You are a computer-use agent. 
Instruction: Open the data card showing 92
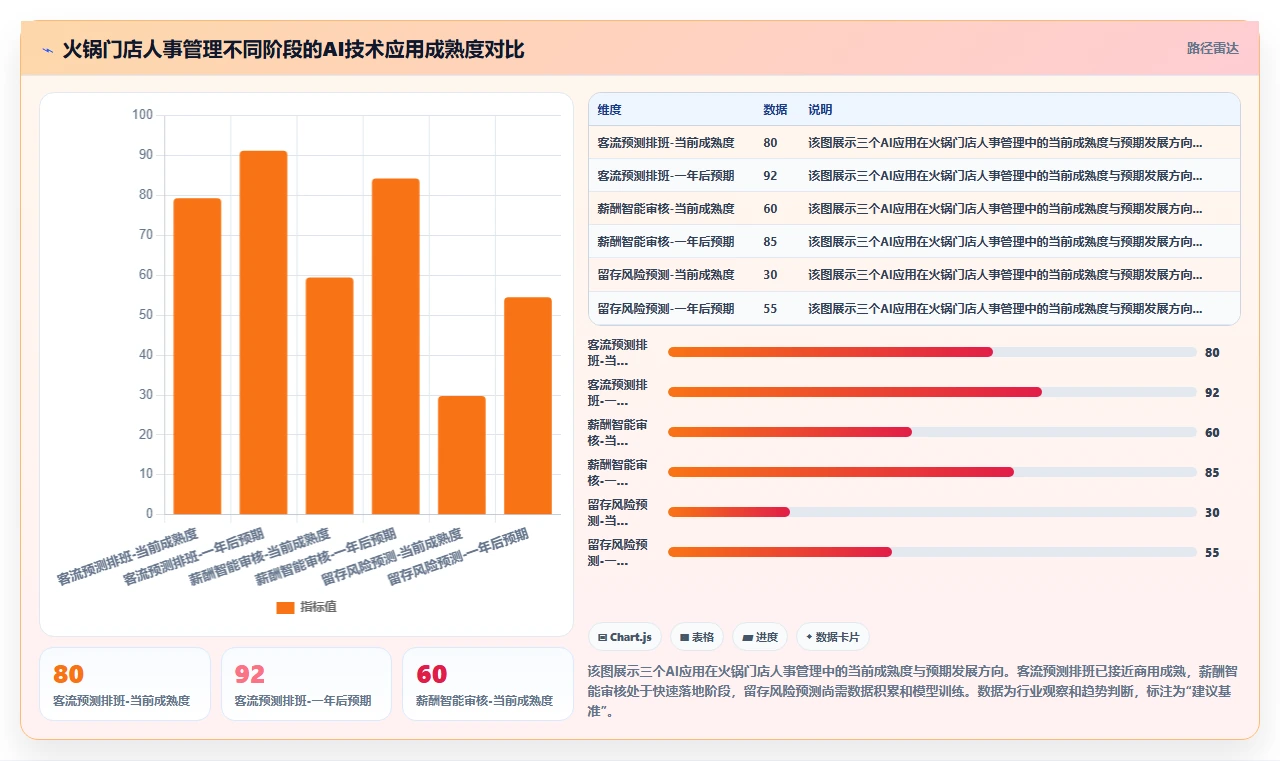click(x=306, y=684)
